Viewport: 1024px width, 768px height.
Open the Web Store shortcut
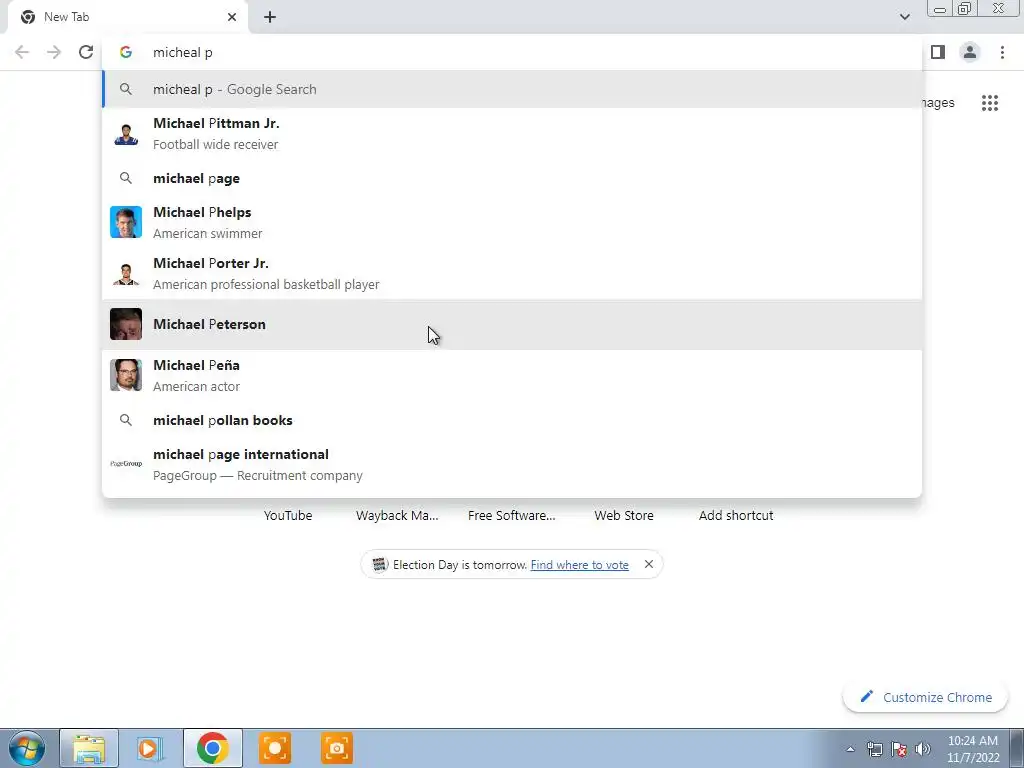tap(624, 515)
